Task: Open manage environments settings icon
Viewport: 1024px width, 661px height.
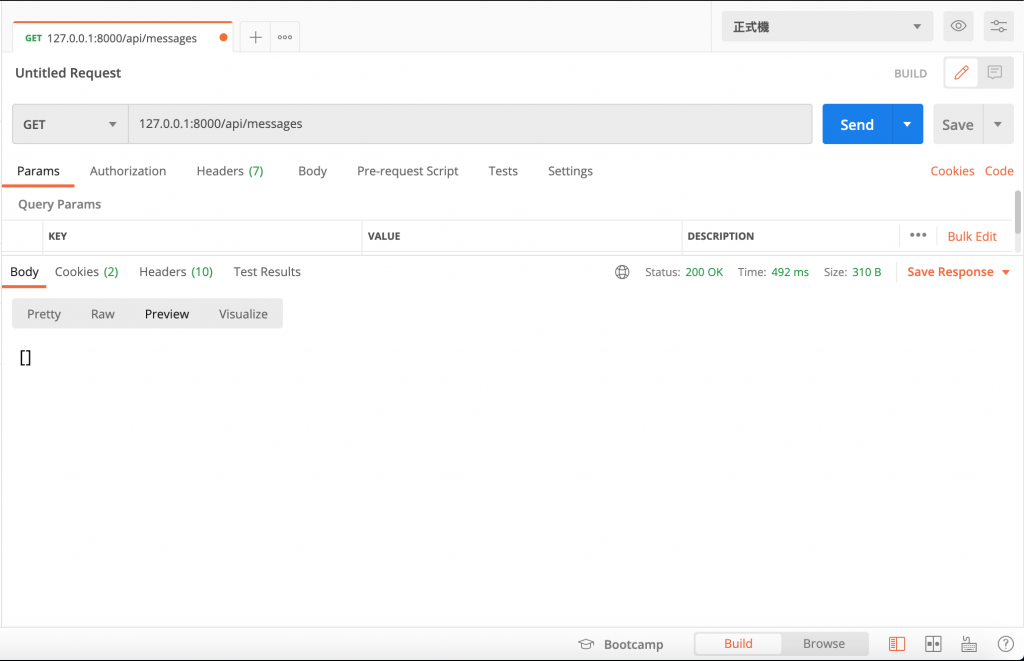Action: [x=999, y=26]
